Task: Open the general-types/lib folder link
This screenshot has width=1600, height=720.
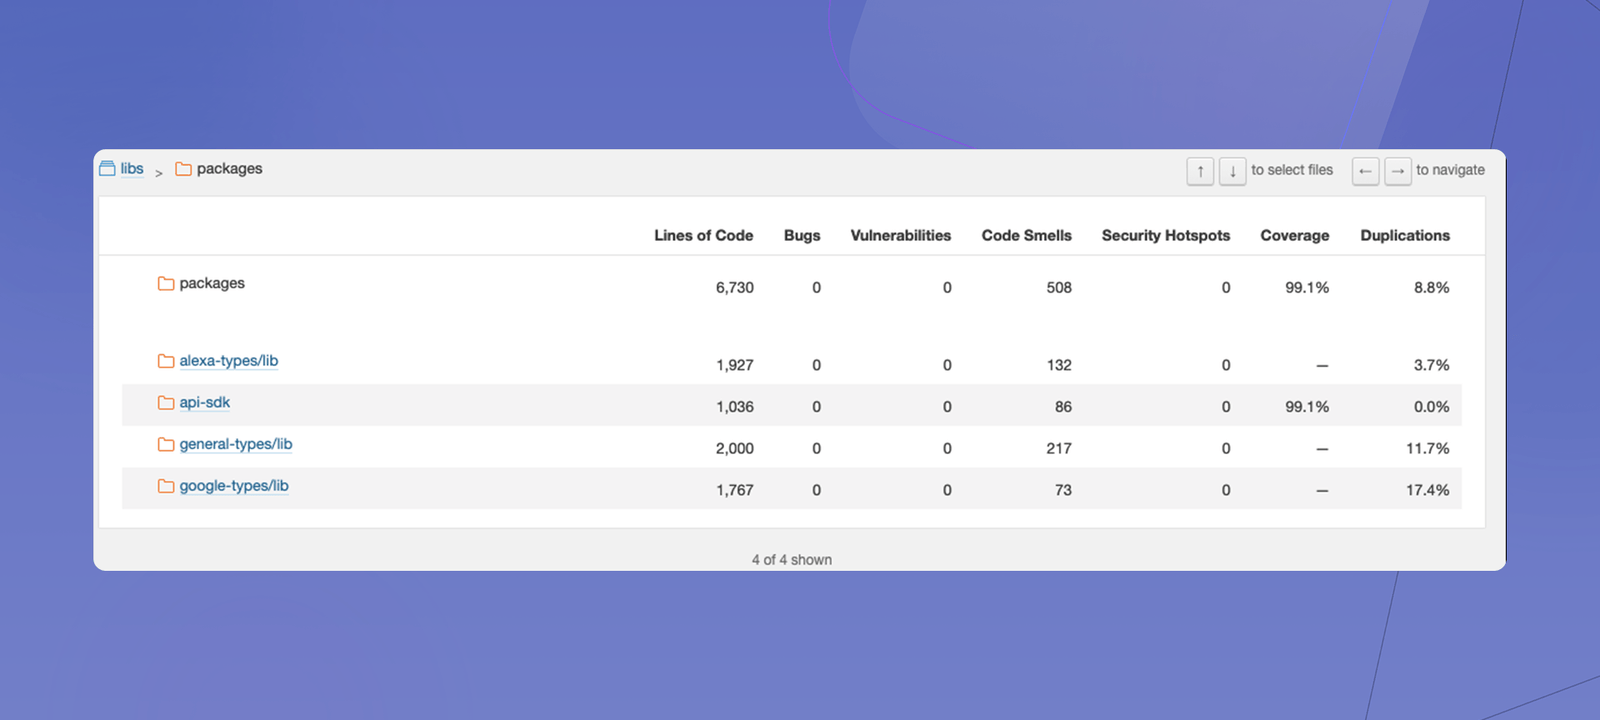Action: click(x=236, y=445)
